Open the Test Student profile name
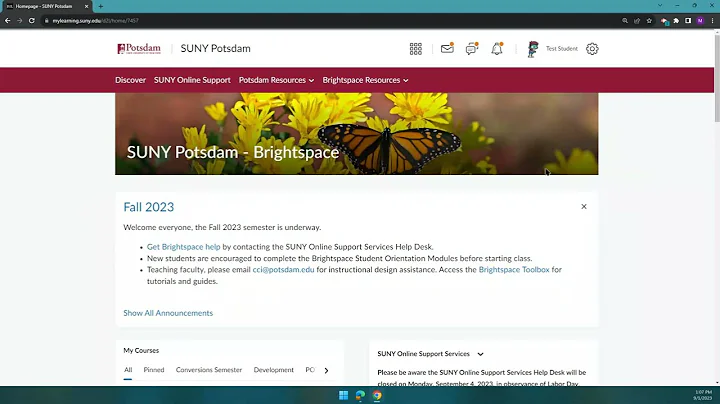This screenshot has height=404, width=720. pos(562,49)
